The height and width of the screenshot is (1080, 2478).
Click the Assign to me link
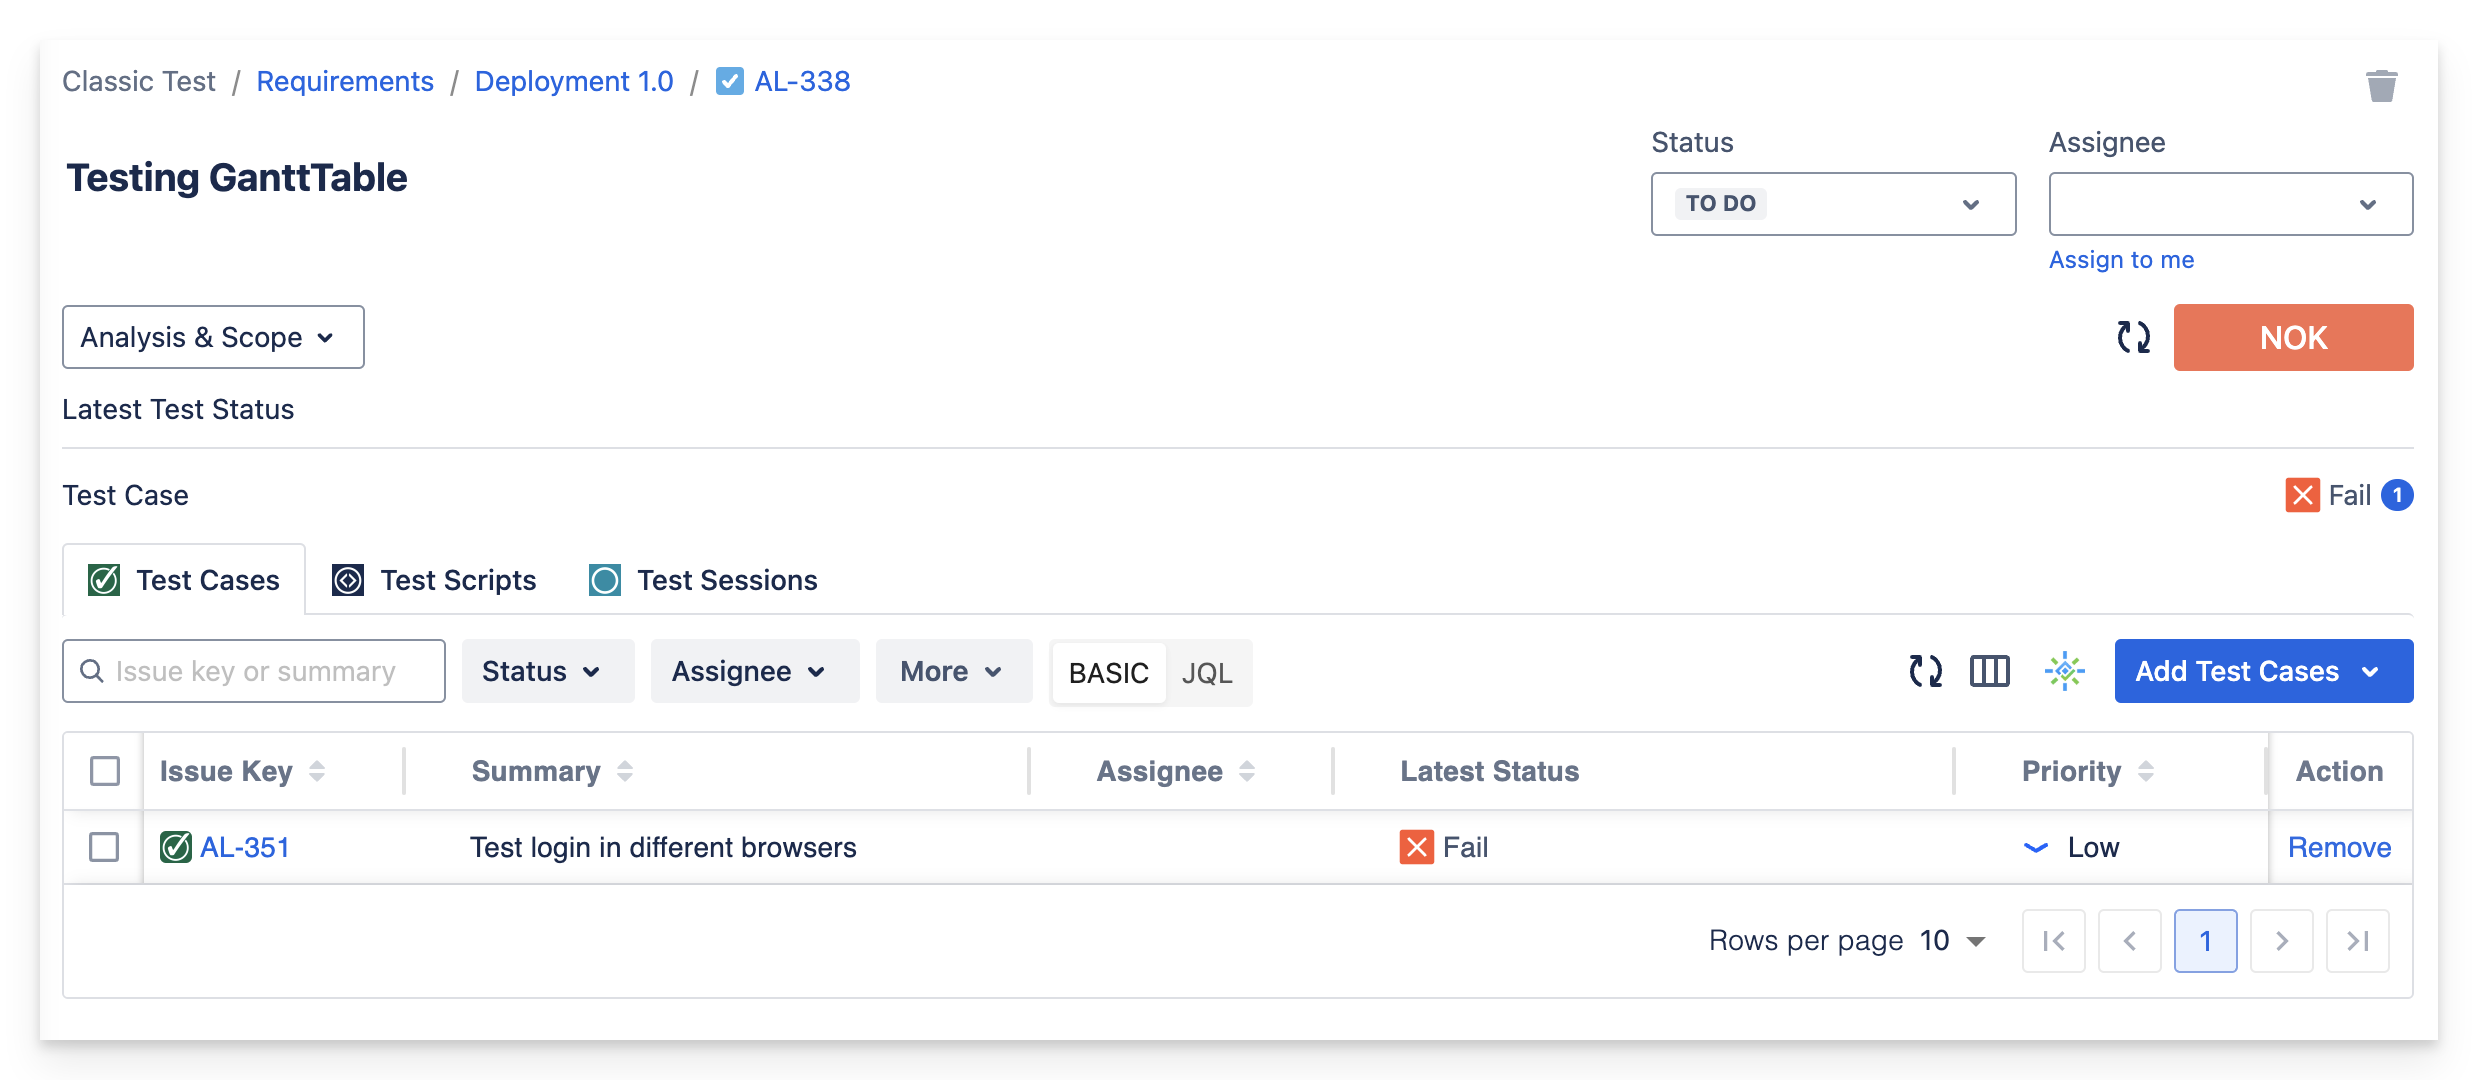click(x=2121, y=260)
